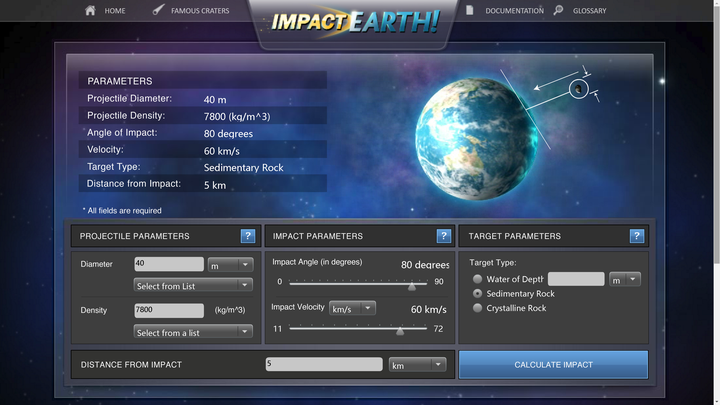Viewport: 720px width, 405px height.
Task: Click the "5 km" distance summary value
Action: 214,185
